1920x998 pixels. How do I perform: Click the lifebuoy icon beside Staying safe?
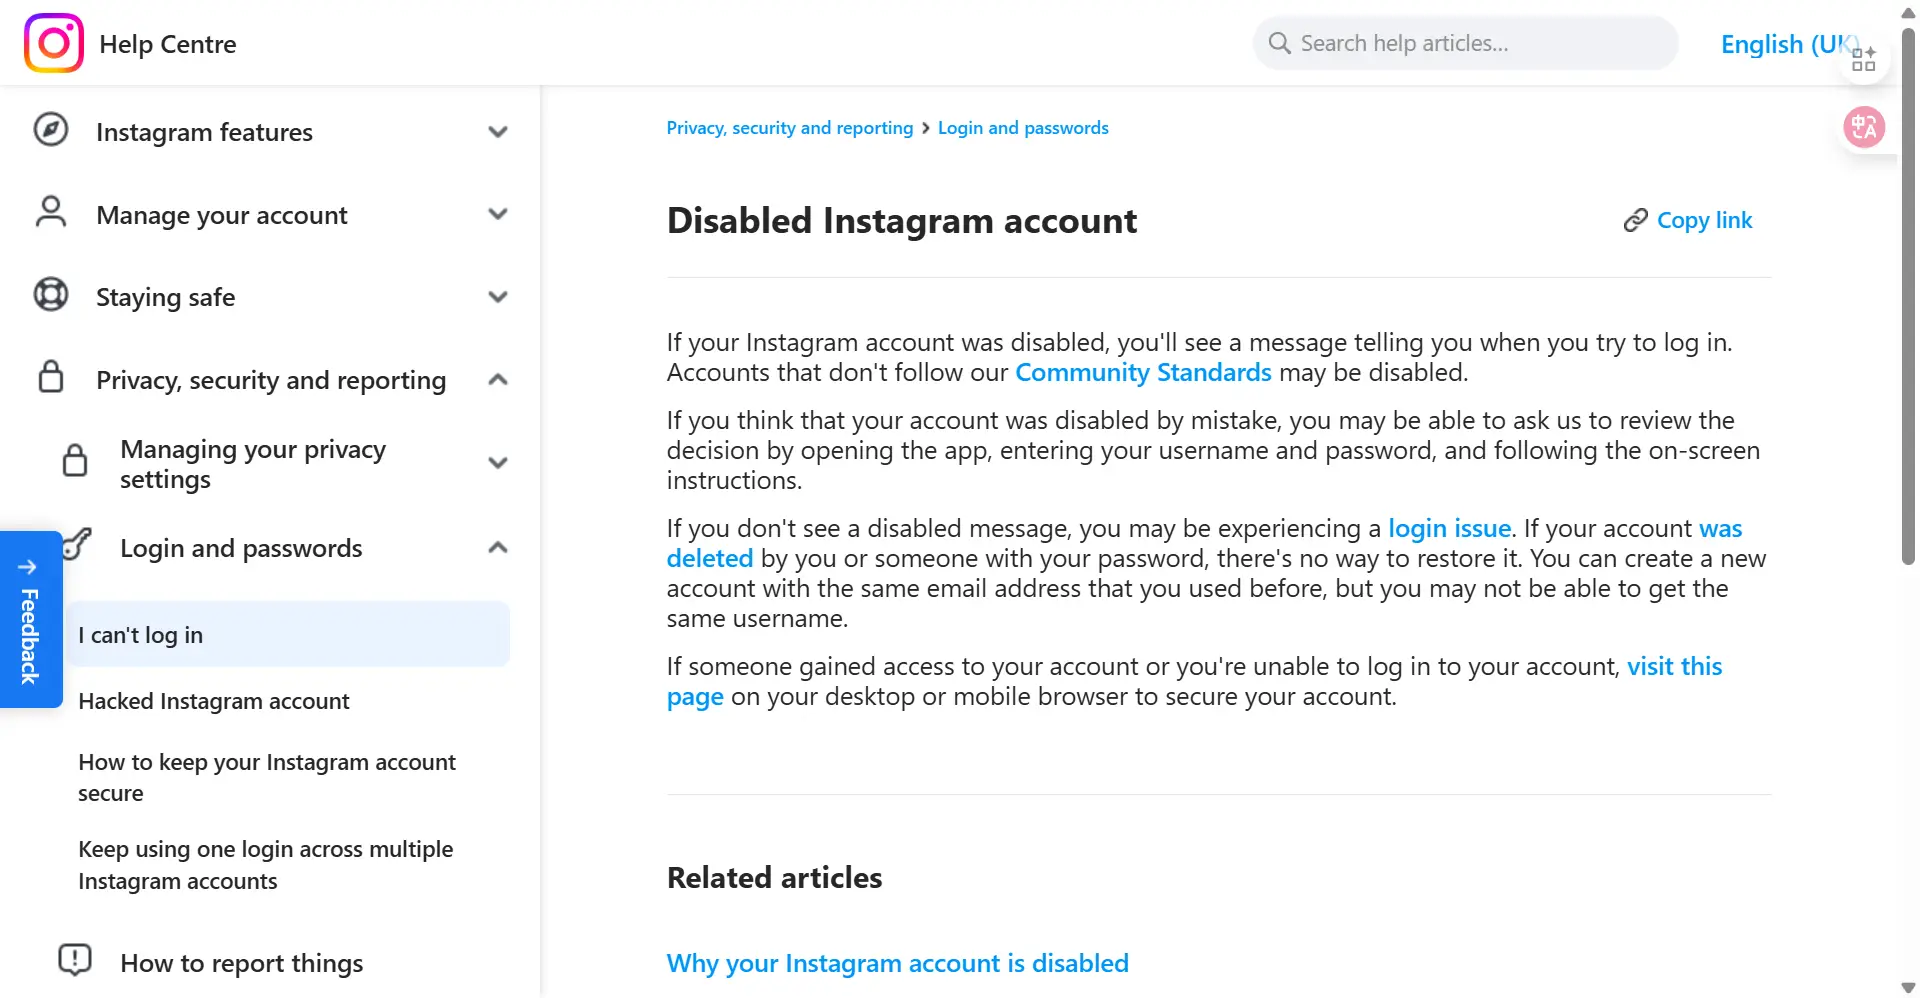click(51, 295)
